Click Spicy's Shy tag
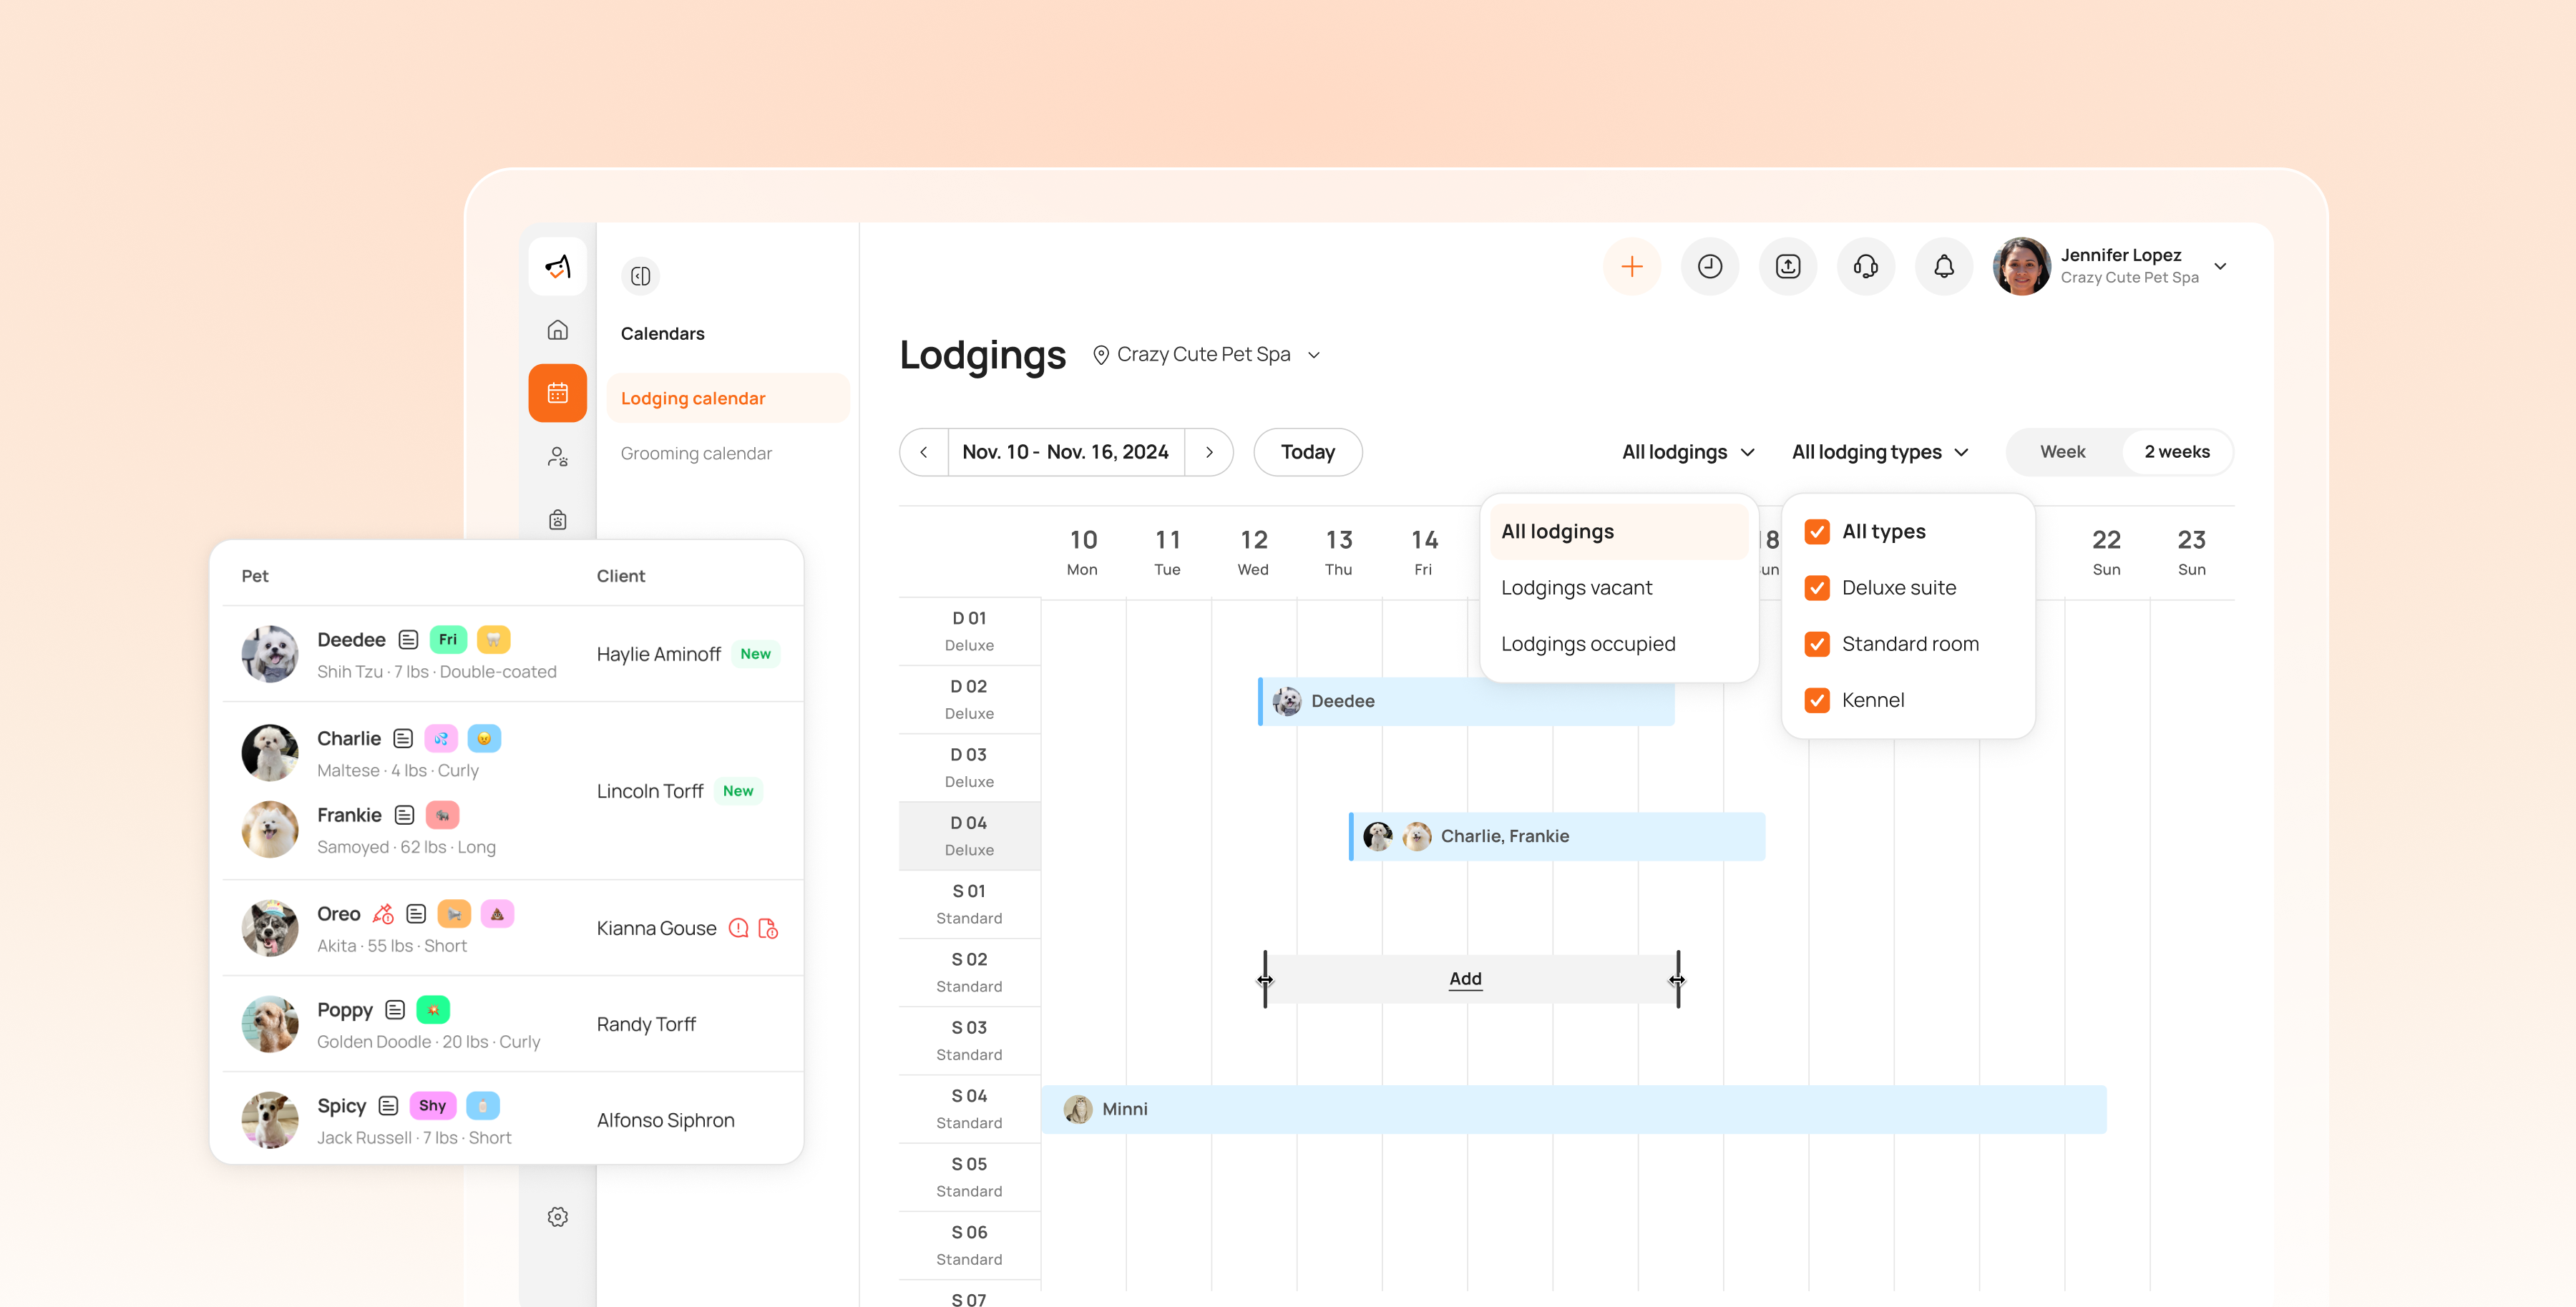 pos(433,1105)
